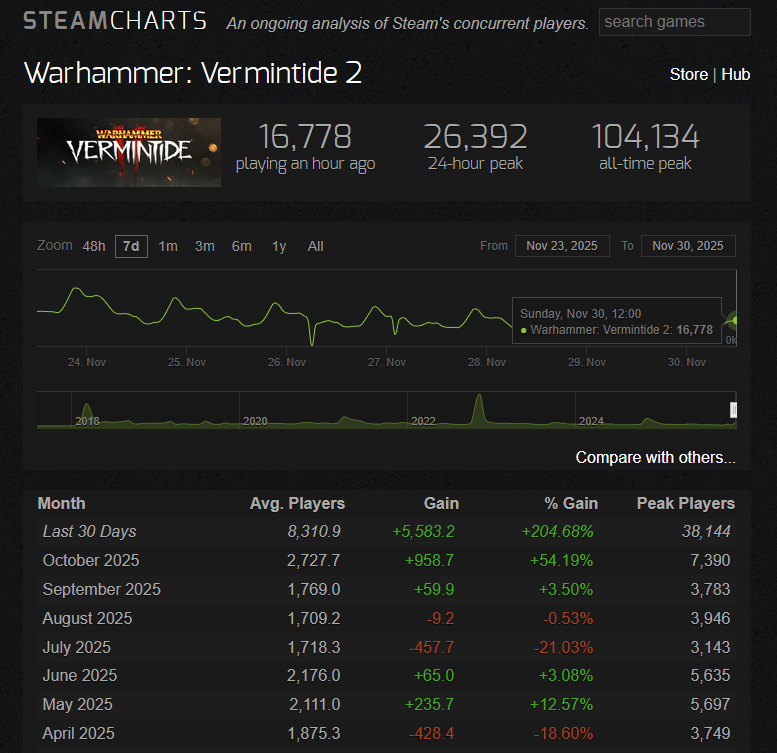Click the % Gain column header
This screenshot has width=777, height=753.
(x=571, y=503)
